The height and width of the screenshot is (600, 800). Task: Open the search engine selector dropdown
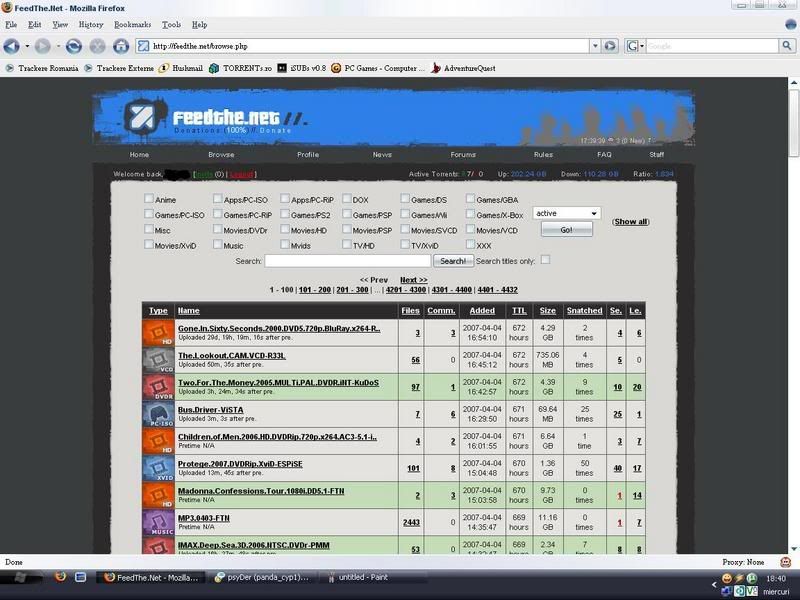tap(635, 46)
